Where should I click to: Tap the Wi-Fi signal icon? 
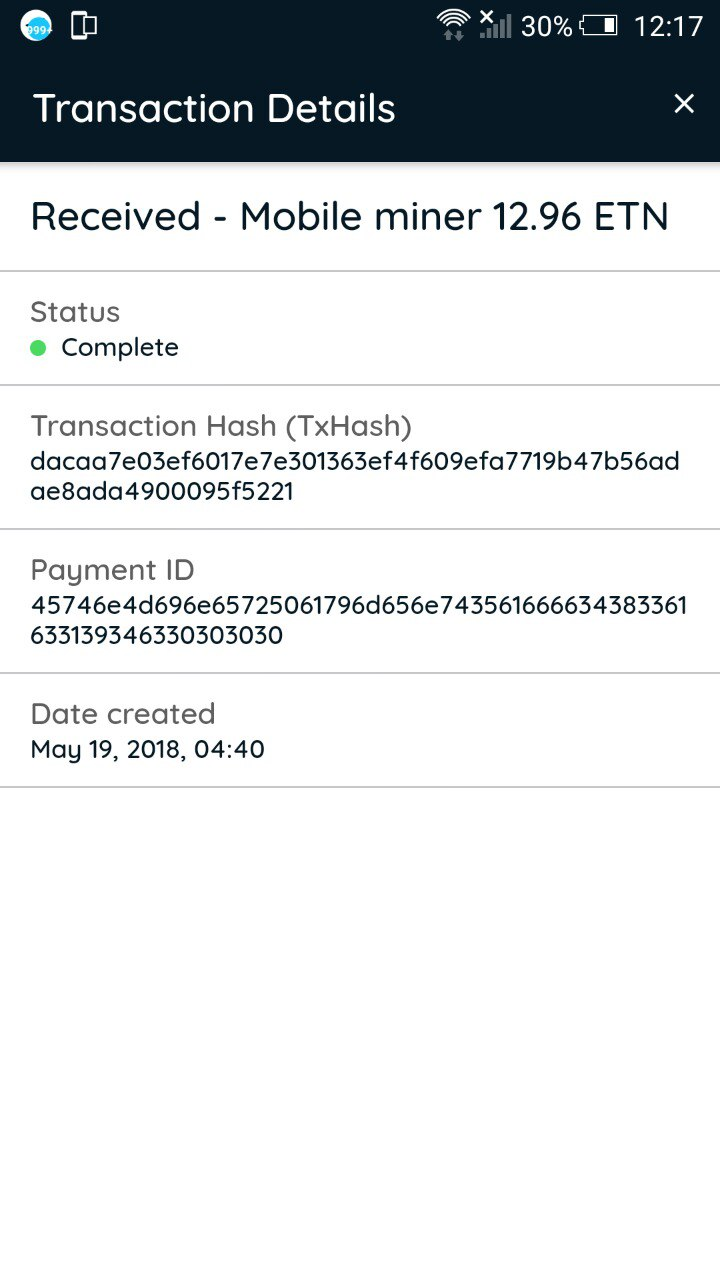453,24
